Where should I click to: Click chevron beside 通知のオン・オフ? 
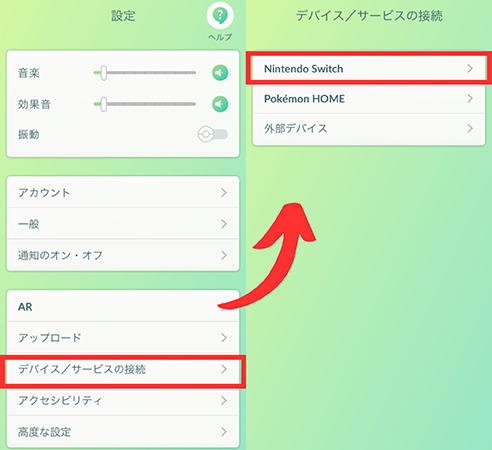224,255
